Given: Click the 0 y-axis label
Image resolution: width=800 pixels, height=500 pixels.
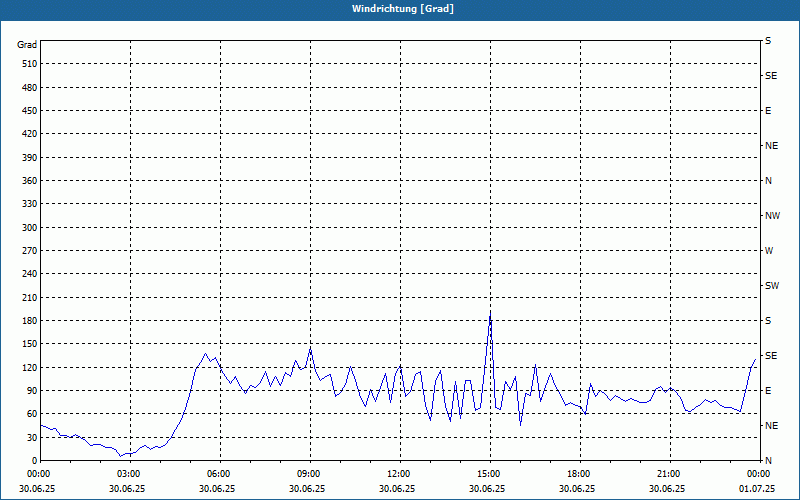Looking at the screenshot, I should click(x=35, y=461).
